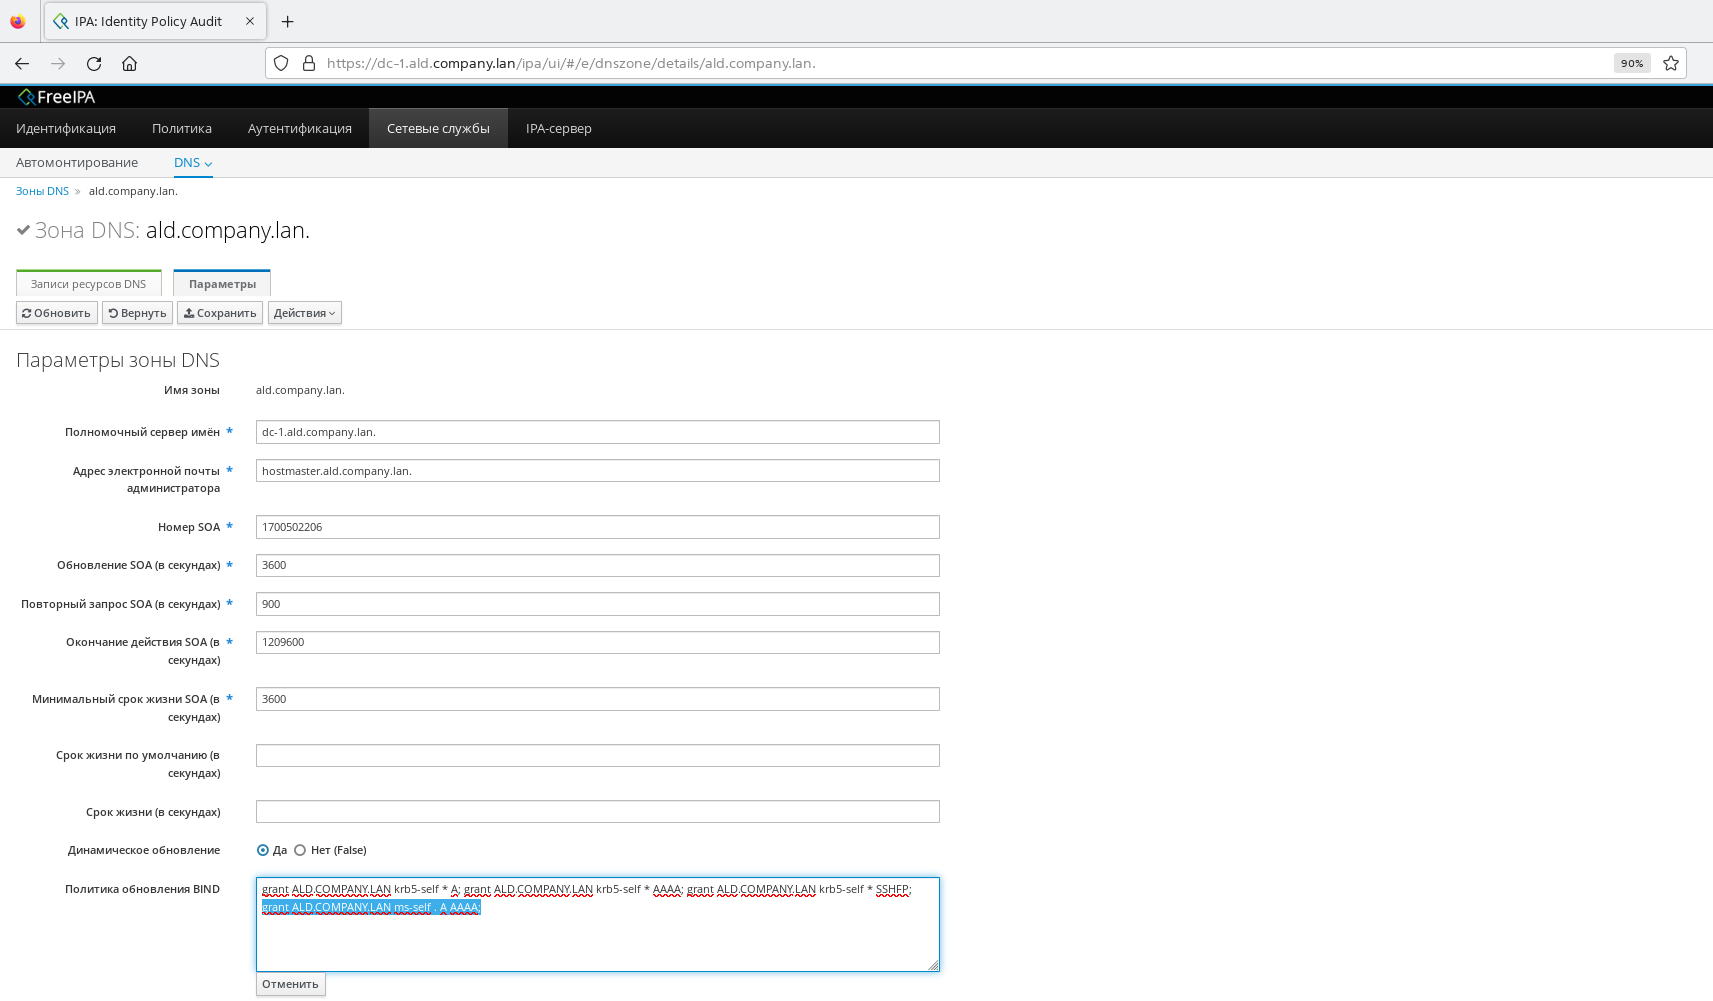1713x1001 pixels.
Task: Select Да for dynamic update
Action: point(263,850)
